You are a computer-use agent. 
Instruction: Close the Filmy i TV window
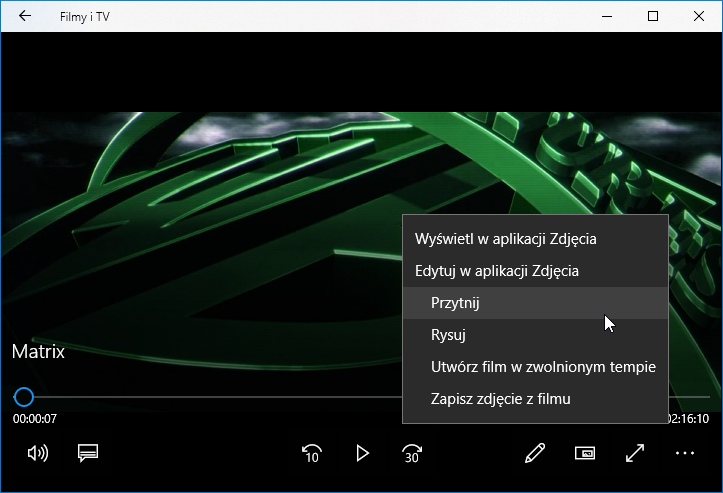(699, 16)
